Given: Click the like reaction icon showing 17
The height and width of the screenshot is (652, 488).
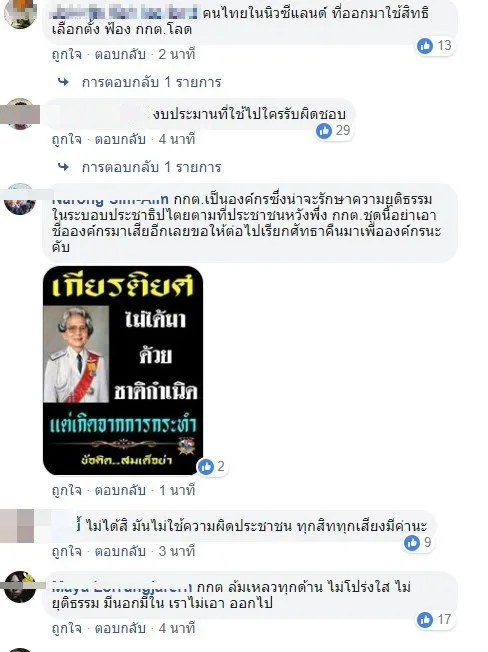Looking at the screenshot, I should tap(425, 620).
